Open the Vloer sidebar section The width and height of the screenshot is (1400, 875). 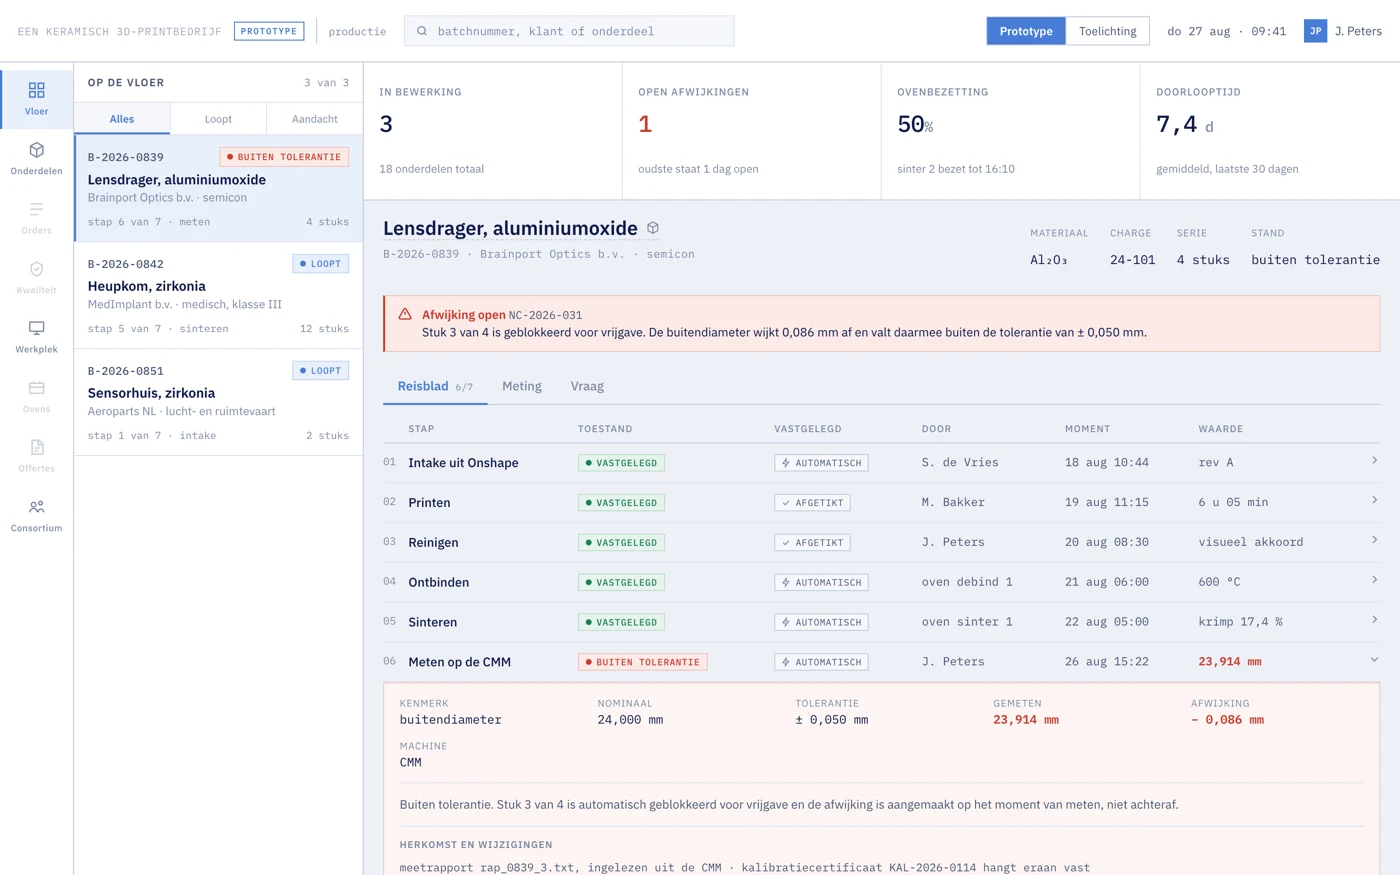click(x=36, y=100)
